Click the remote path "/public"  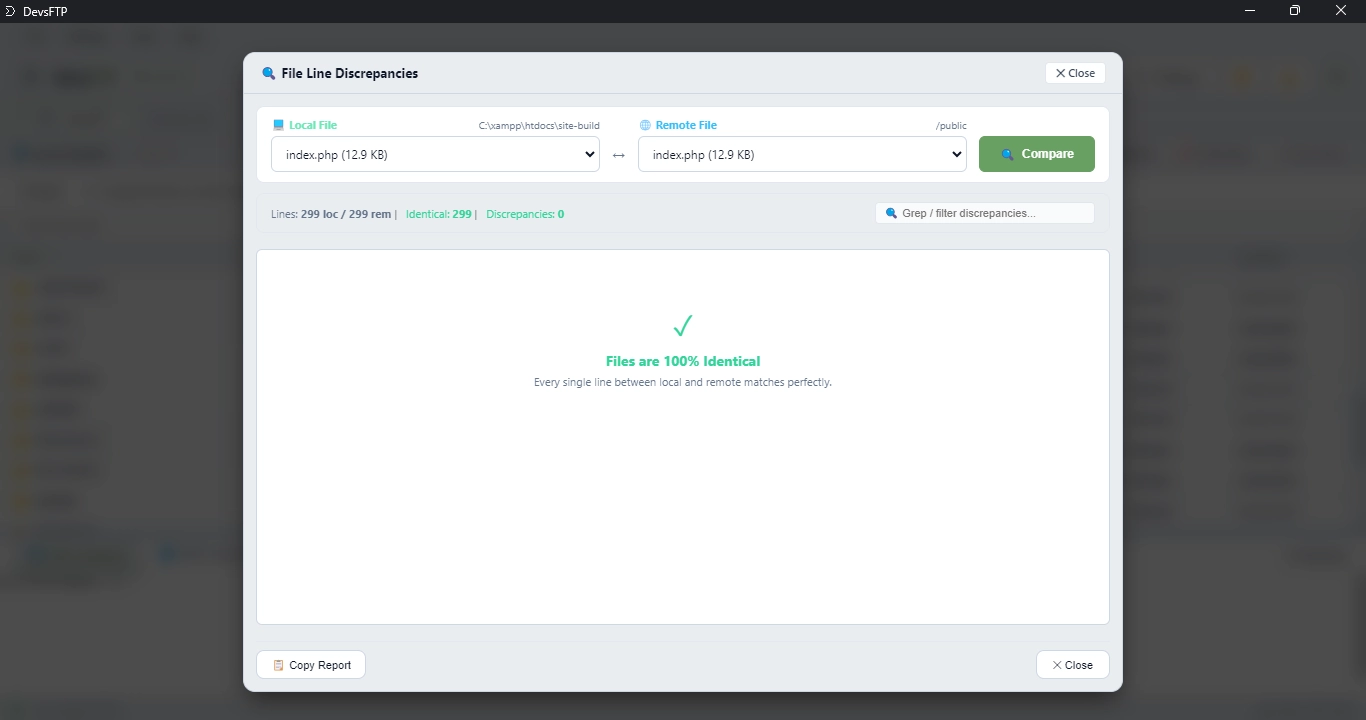[x=951, y=126]
